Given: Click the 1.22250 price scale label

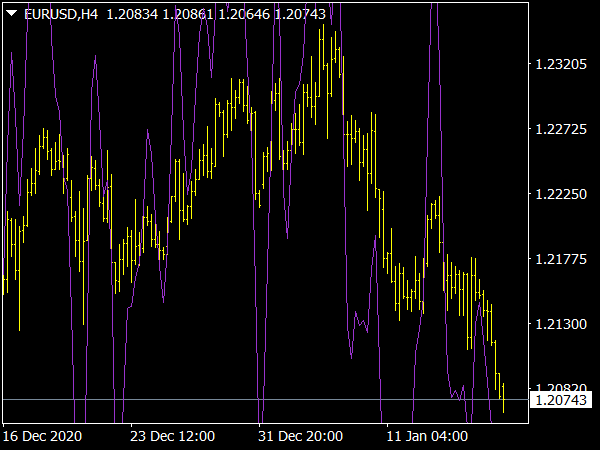Looking at the screenshot, I should [561, 194].
